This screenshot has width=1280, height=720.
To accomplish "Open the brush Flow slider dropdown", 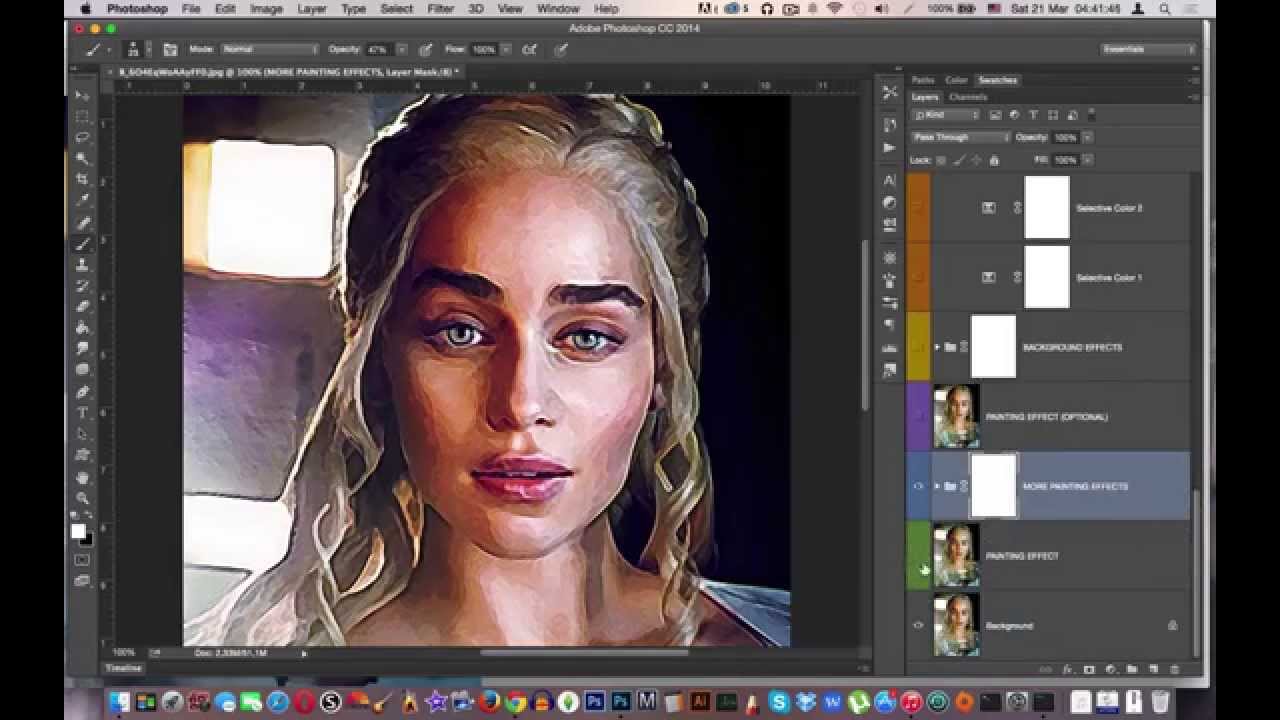I will point(506,49).
